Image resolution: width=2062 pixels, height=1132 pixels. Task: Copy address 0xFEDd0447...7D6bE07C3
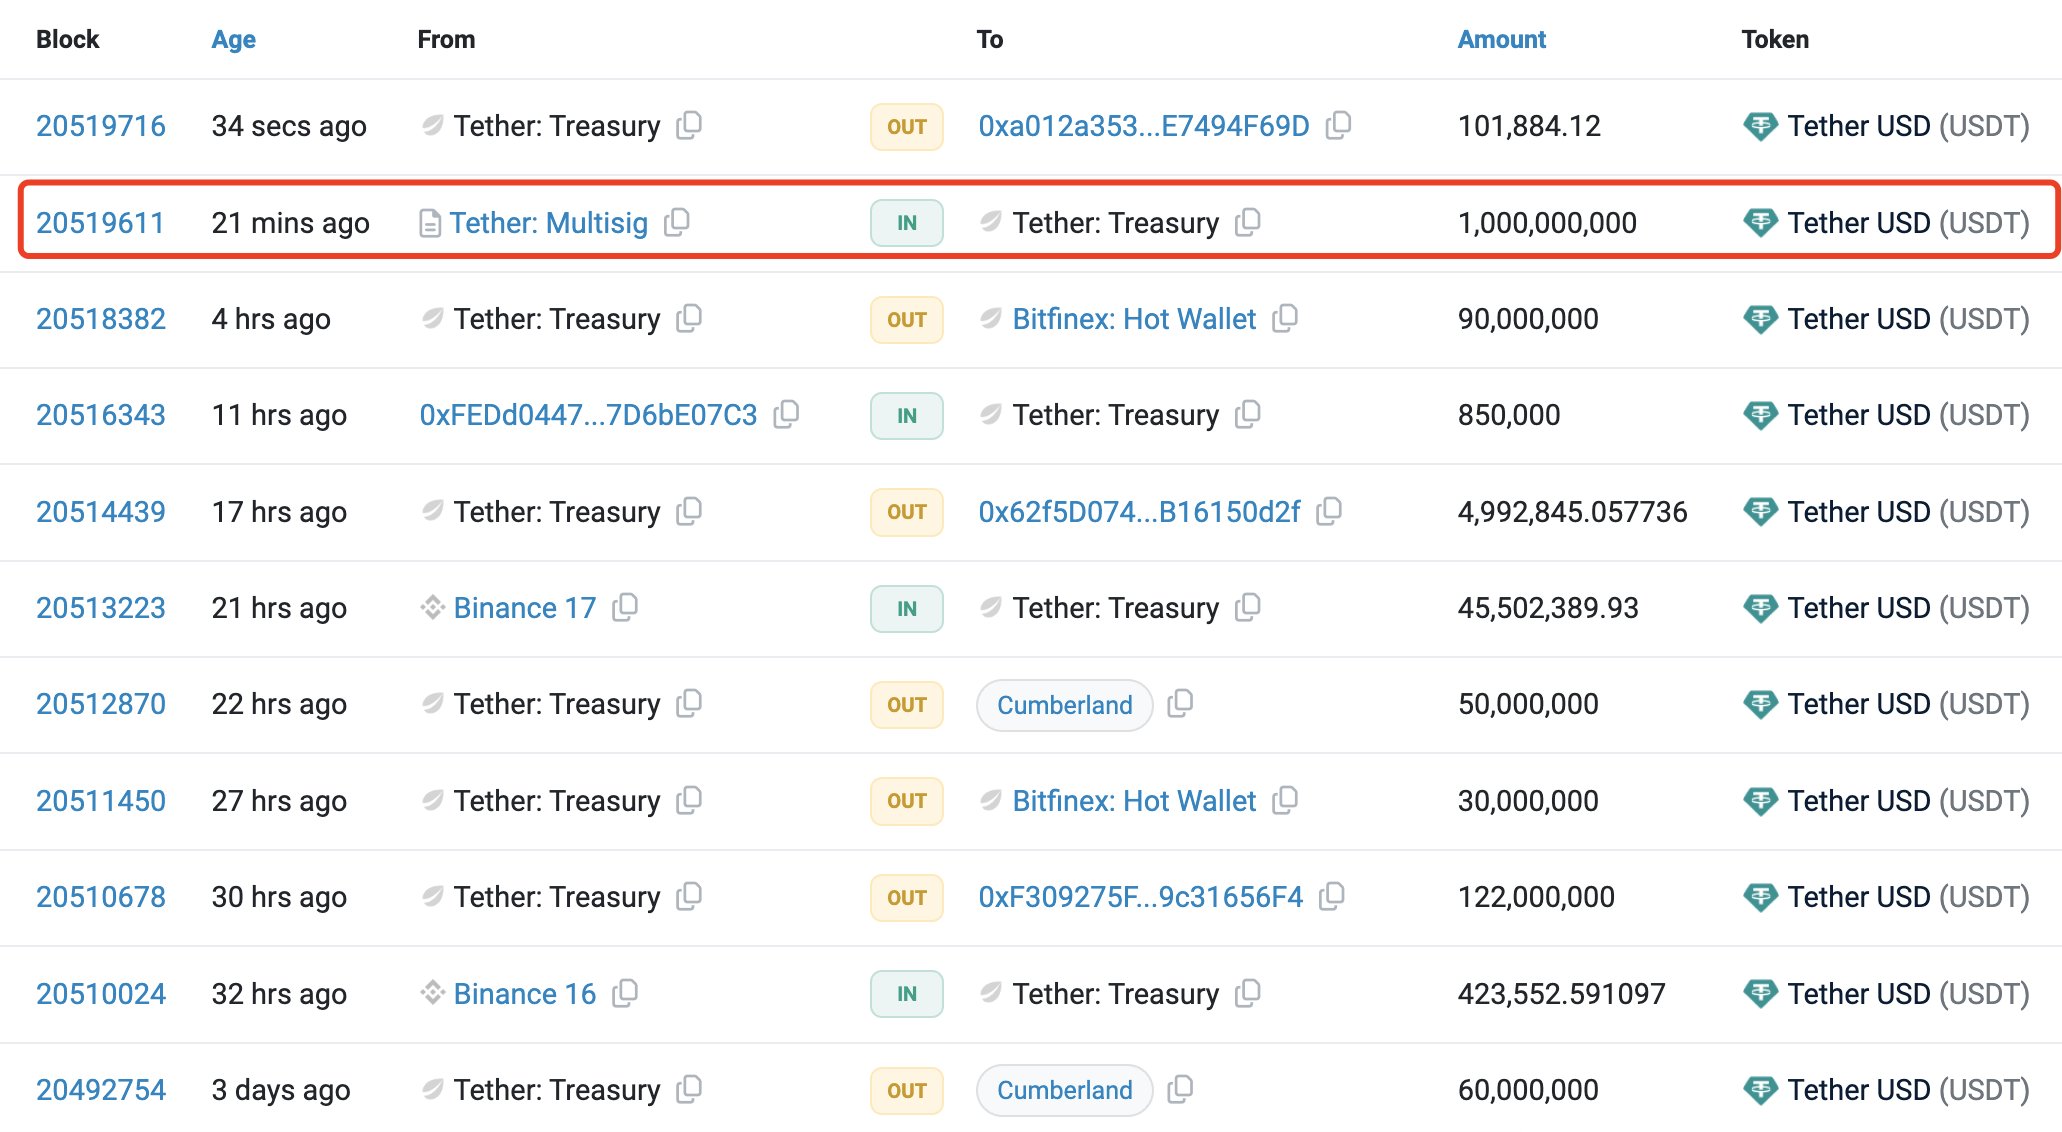point(787,414)
